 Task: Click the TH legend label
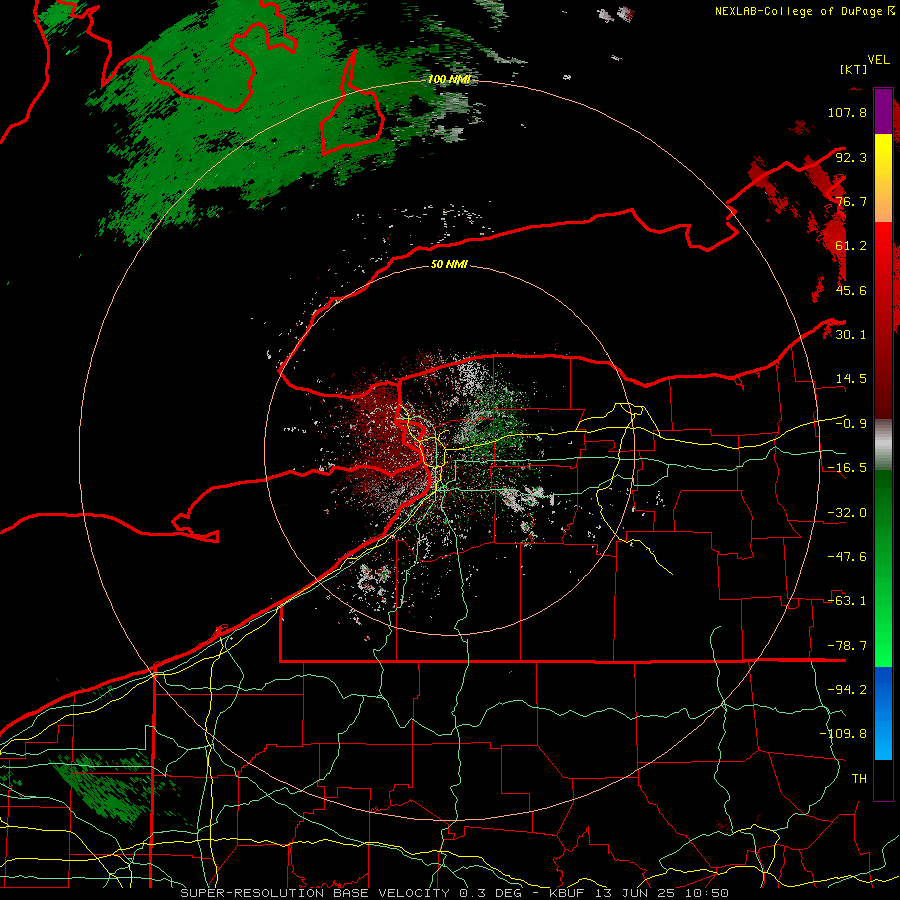pos(859,779)
